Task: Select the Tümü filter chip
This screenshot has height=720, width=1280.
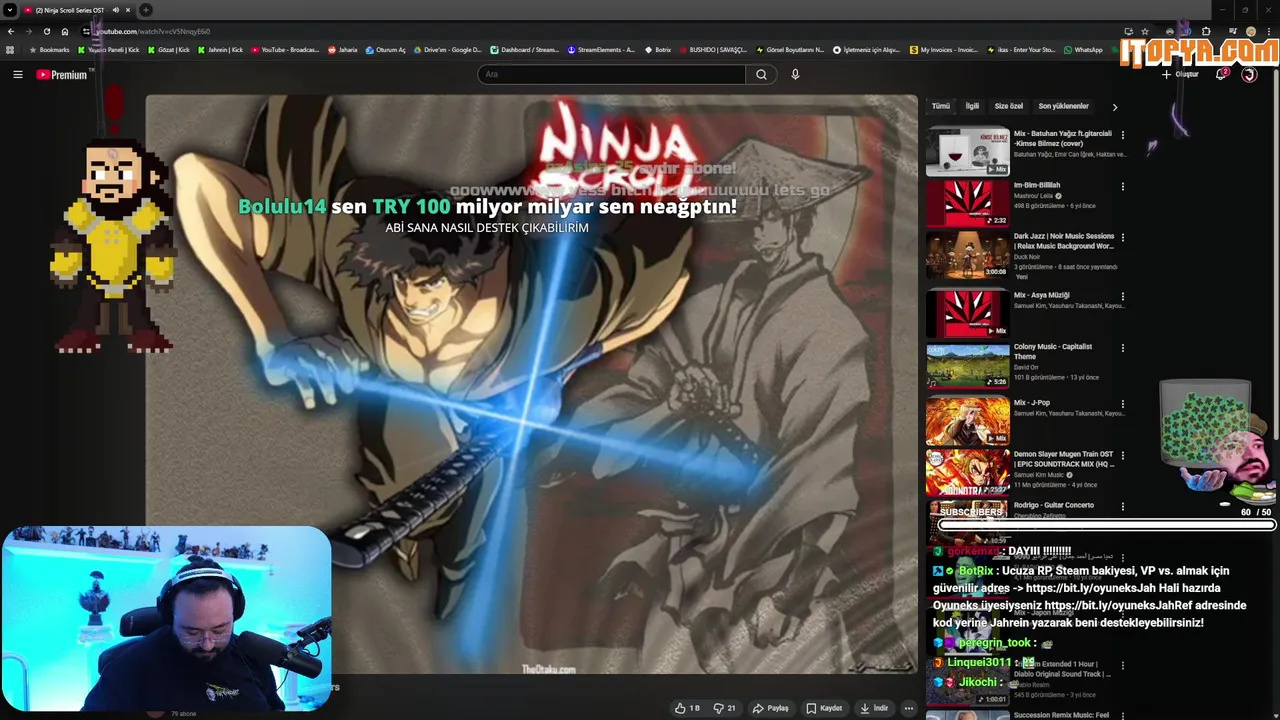Action: tap(941, 106)
